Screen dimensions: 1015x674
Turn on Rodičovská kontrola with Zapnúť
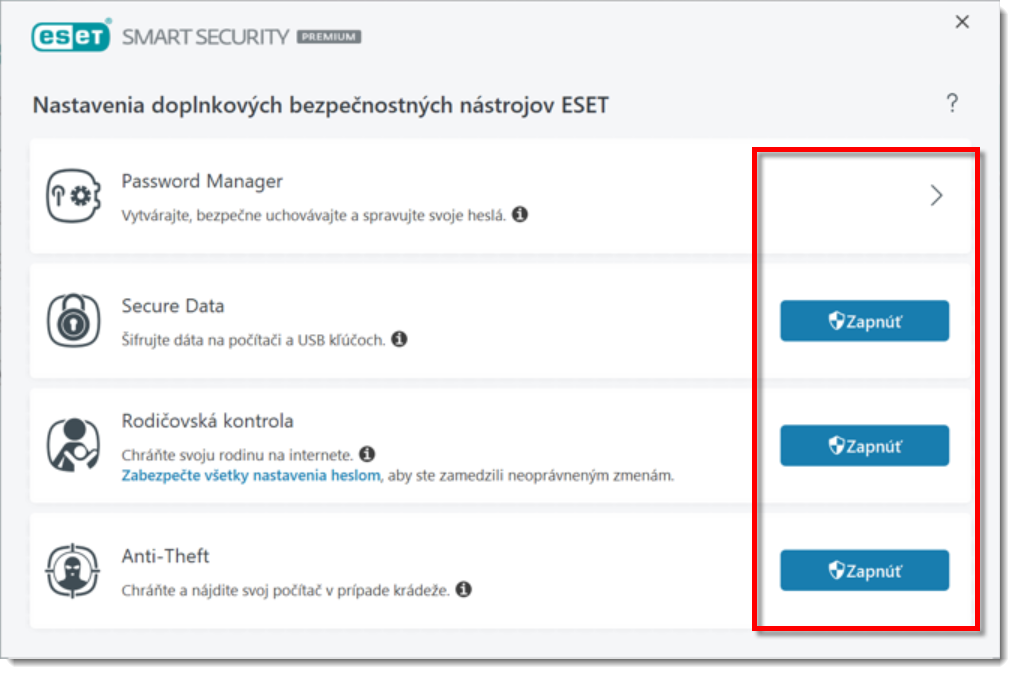coord(864,446)
